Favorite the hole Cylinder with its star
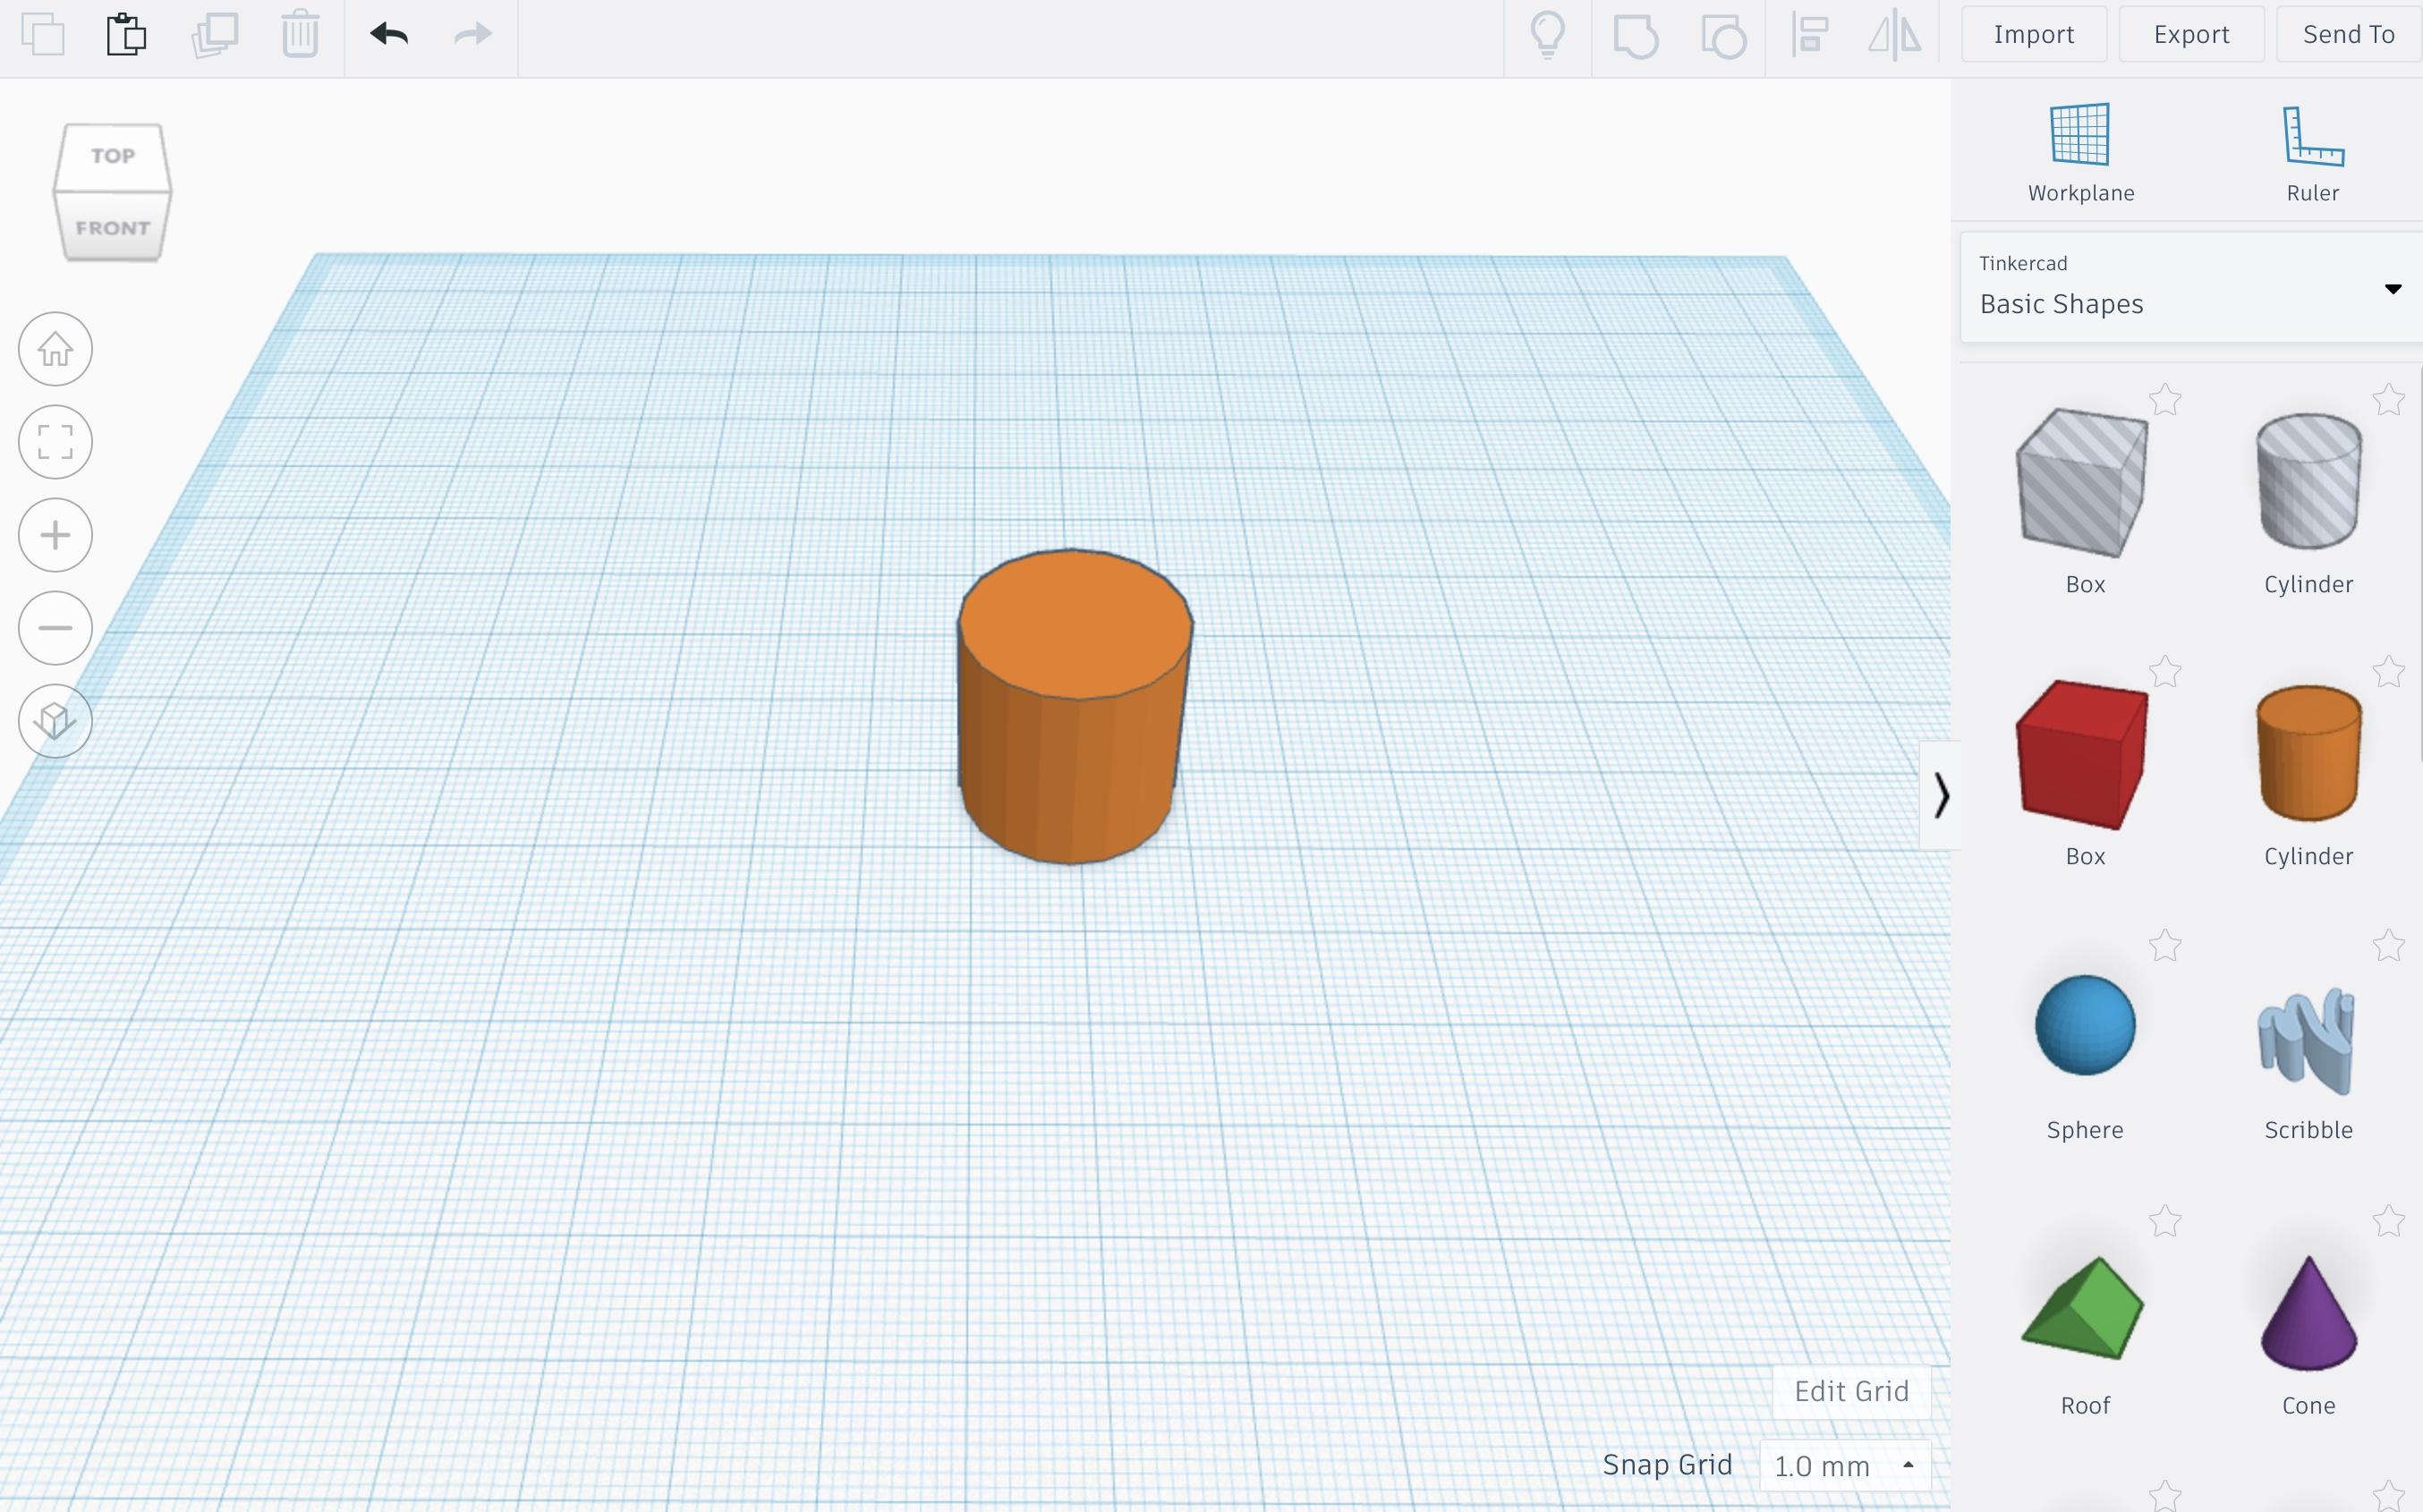 tap(2389, 400)
